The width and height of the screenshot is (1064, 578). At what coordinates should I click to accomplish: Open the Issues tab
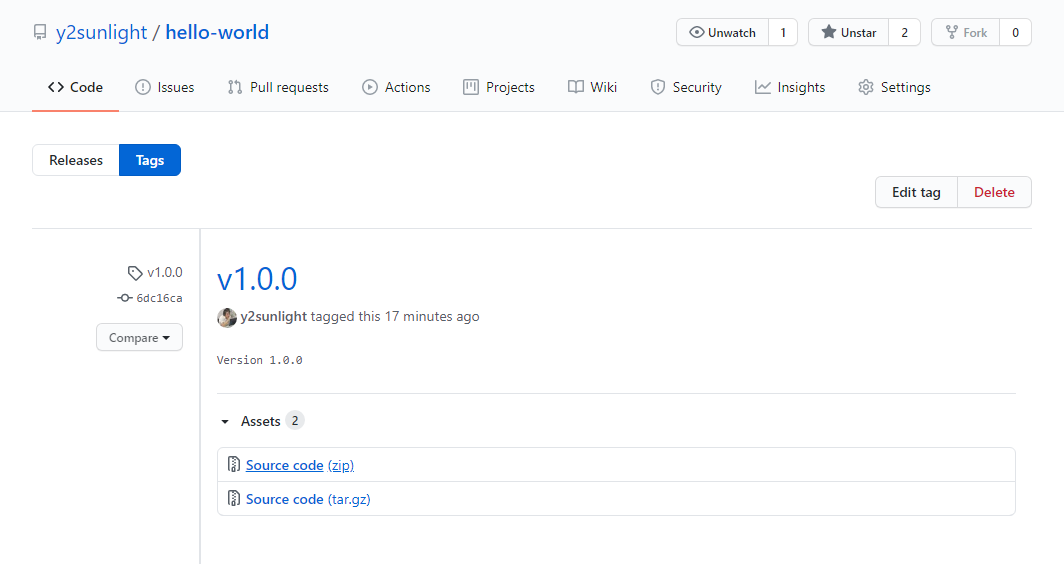coord(165,87)
